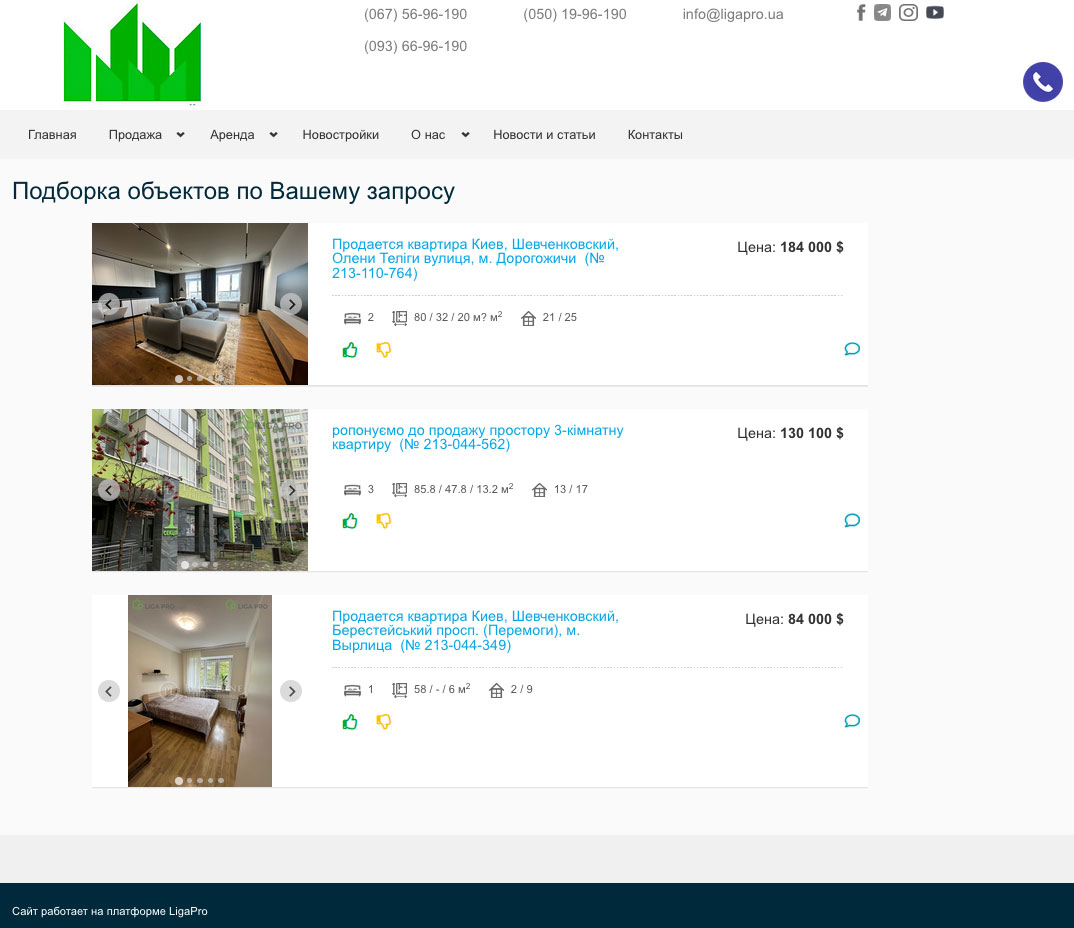This screenshot has height=928, width=1074.
Task: Click footer text Сайт работает на платформе LigaPro
Action: [110, 911]
